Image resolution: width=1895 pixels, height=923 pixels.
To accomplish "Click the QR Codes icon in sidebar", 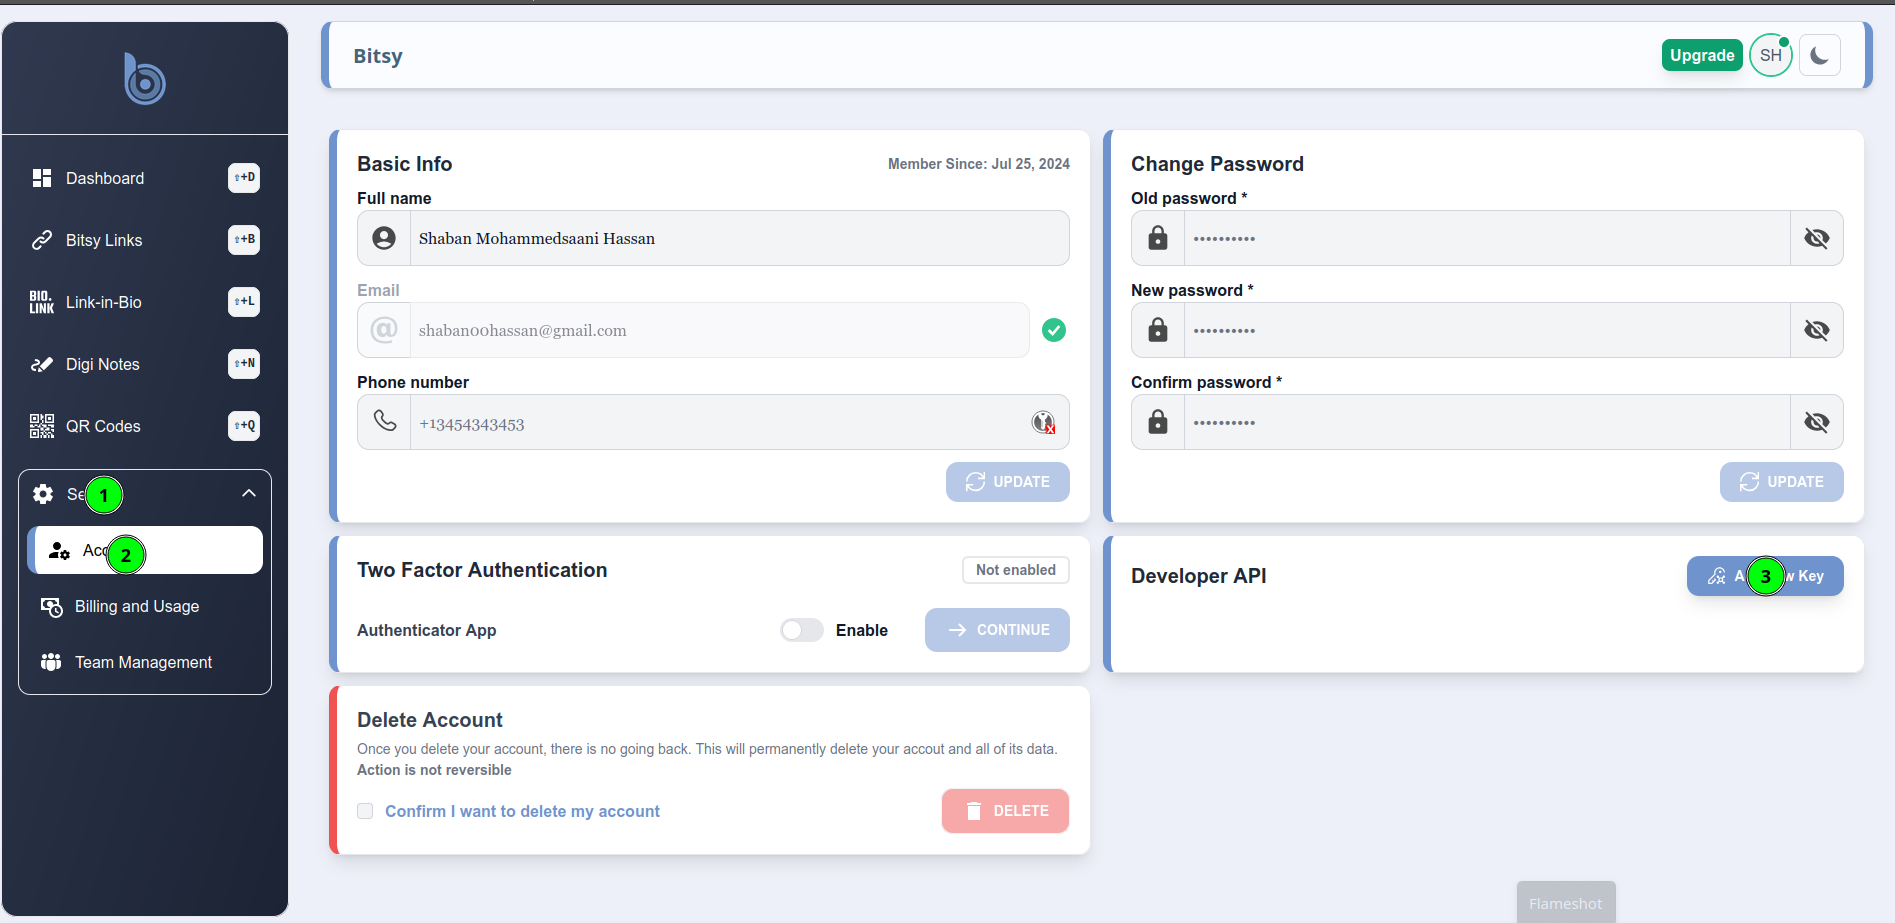I will click(x=42, y=426).
